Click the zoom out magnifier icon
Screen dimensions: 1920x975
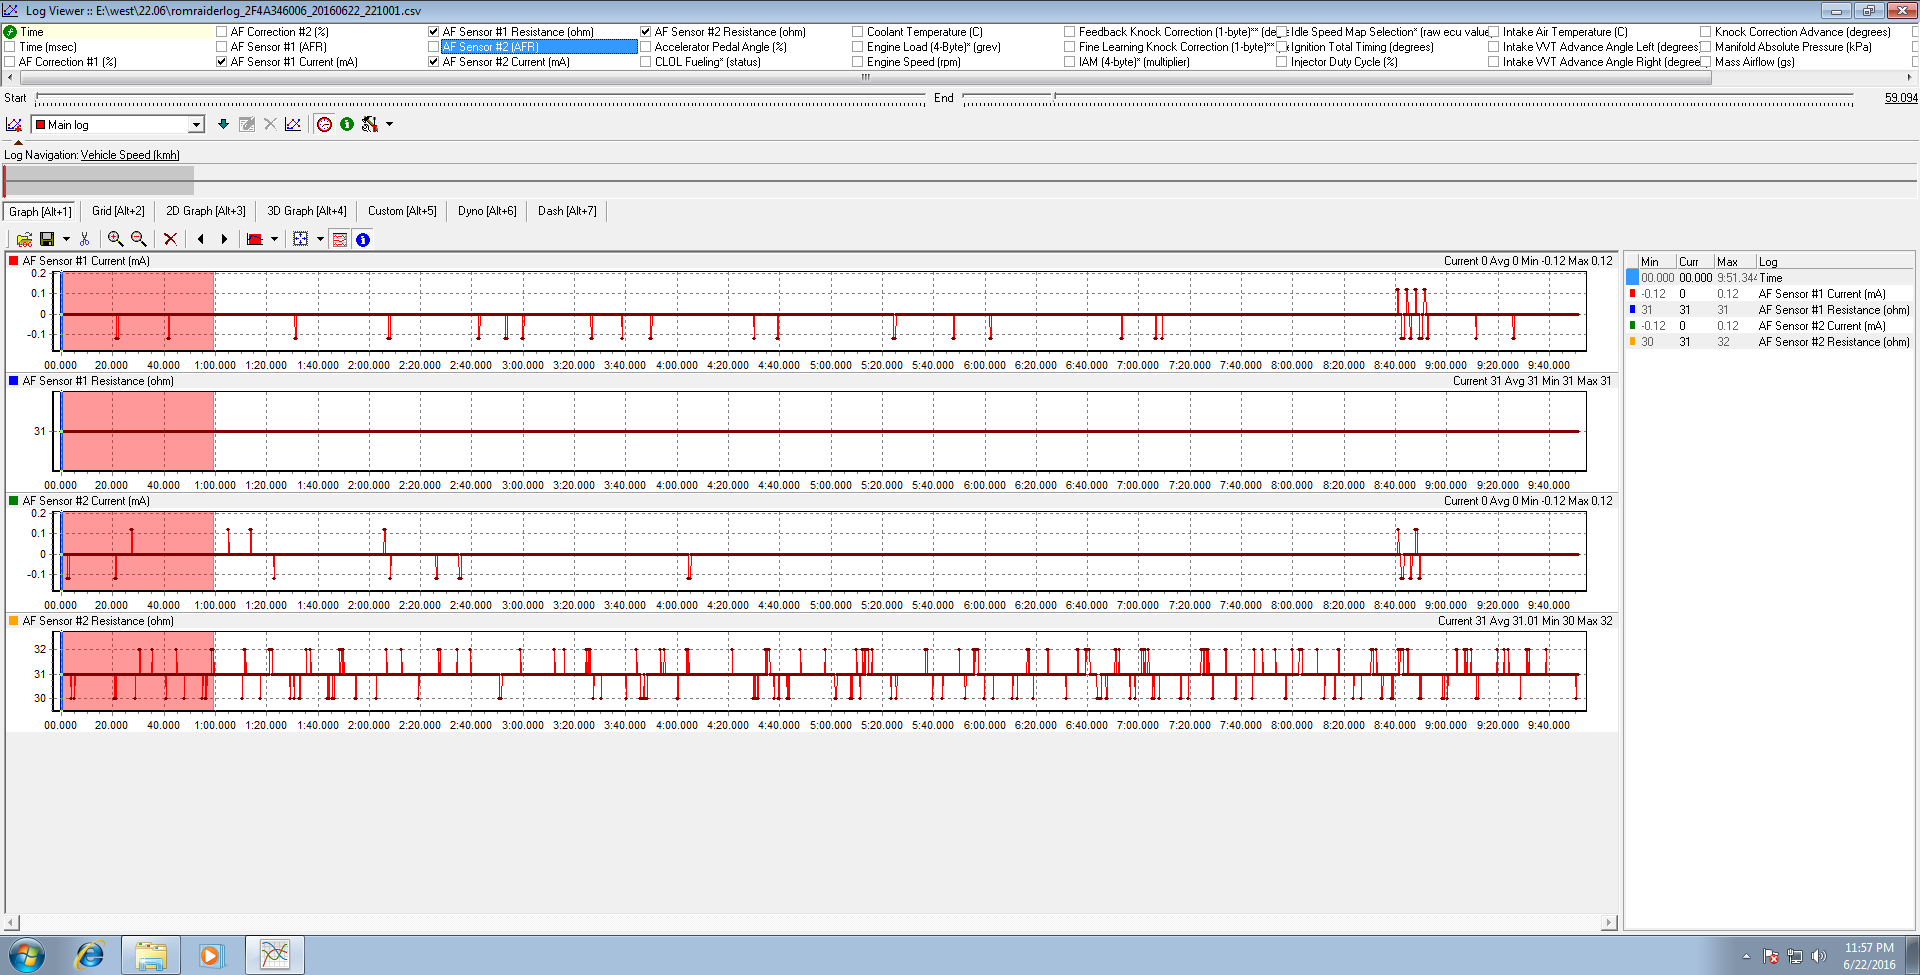tap(139, 239)
